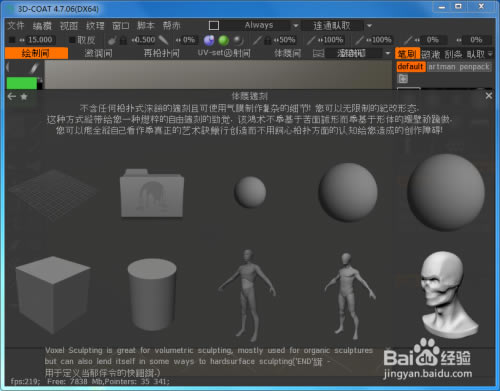Screen dimensions: 500x391
Task: Click the star favorite icon
Action: [24, 97]
